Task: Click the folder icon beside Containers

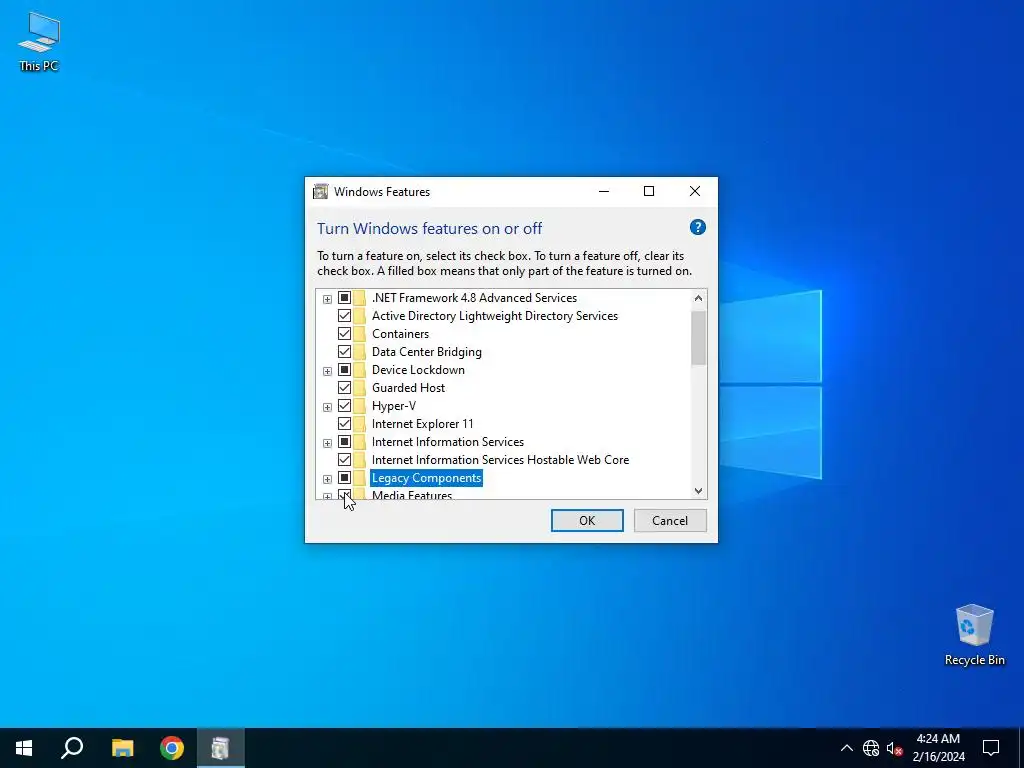Action: pos(359,334)
